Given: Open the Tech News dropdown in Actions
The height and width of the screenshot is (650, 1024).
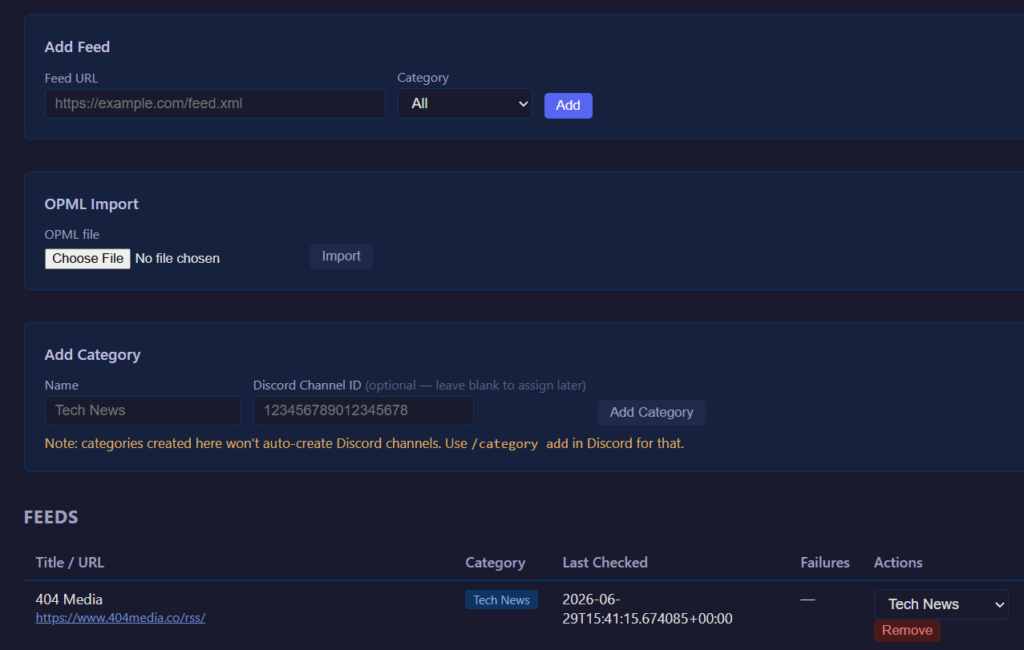Looking at the screenshot, I should coord(941,604).
